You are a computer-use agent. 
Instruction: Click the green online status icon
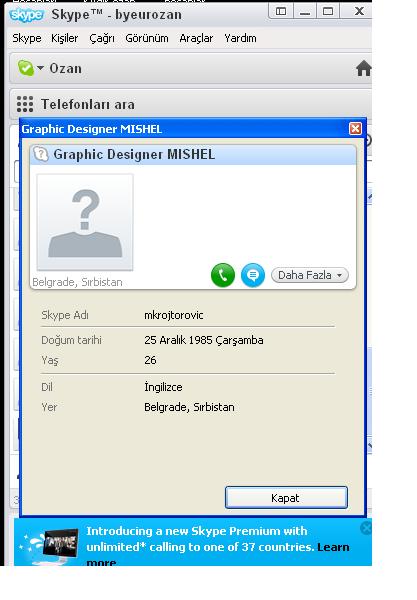click(25, 68)
